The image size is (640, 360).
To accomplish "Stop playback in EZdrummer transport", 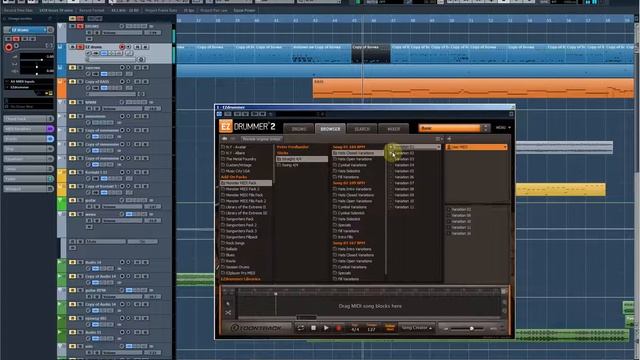I will click(x=313, y=328).
